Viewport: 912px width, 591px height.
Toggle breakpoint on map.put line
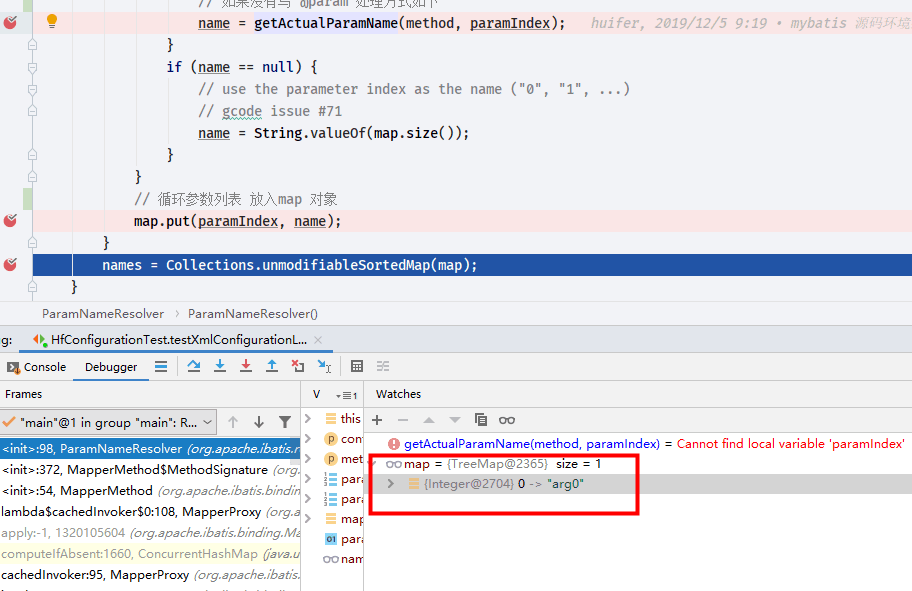10,220
